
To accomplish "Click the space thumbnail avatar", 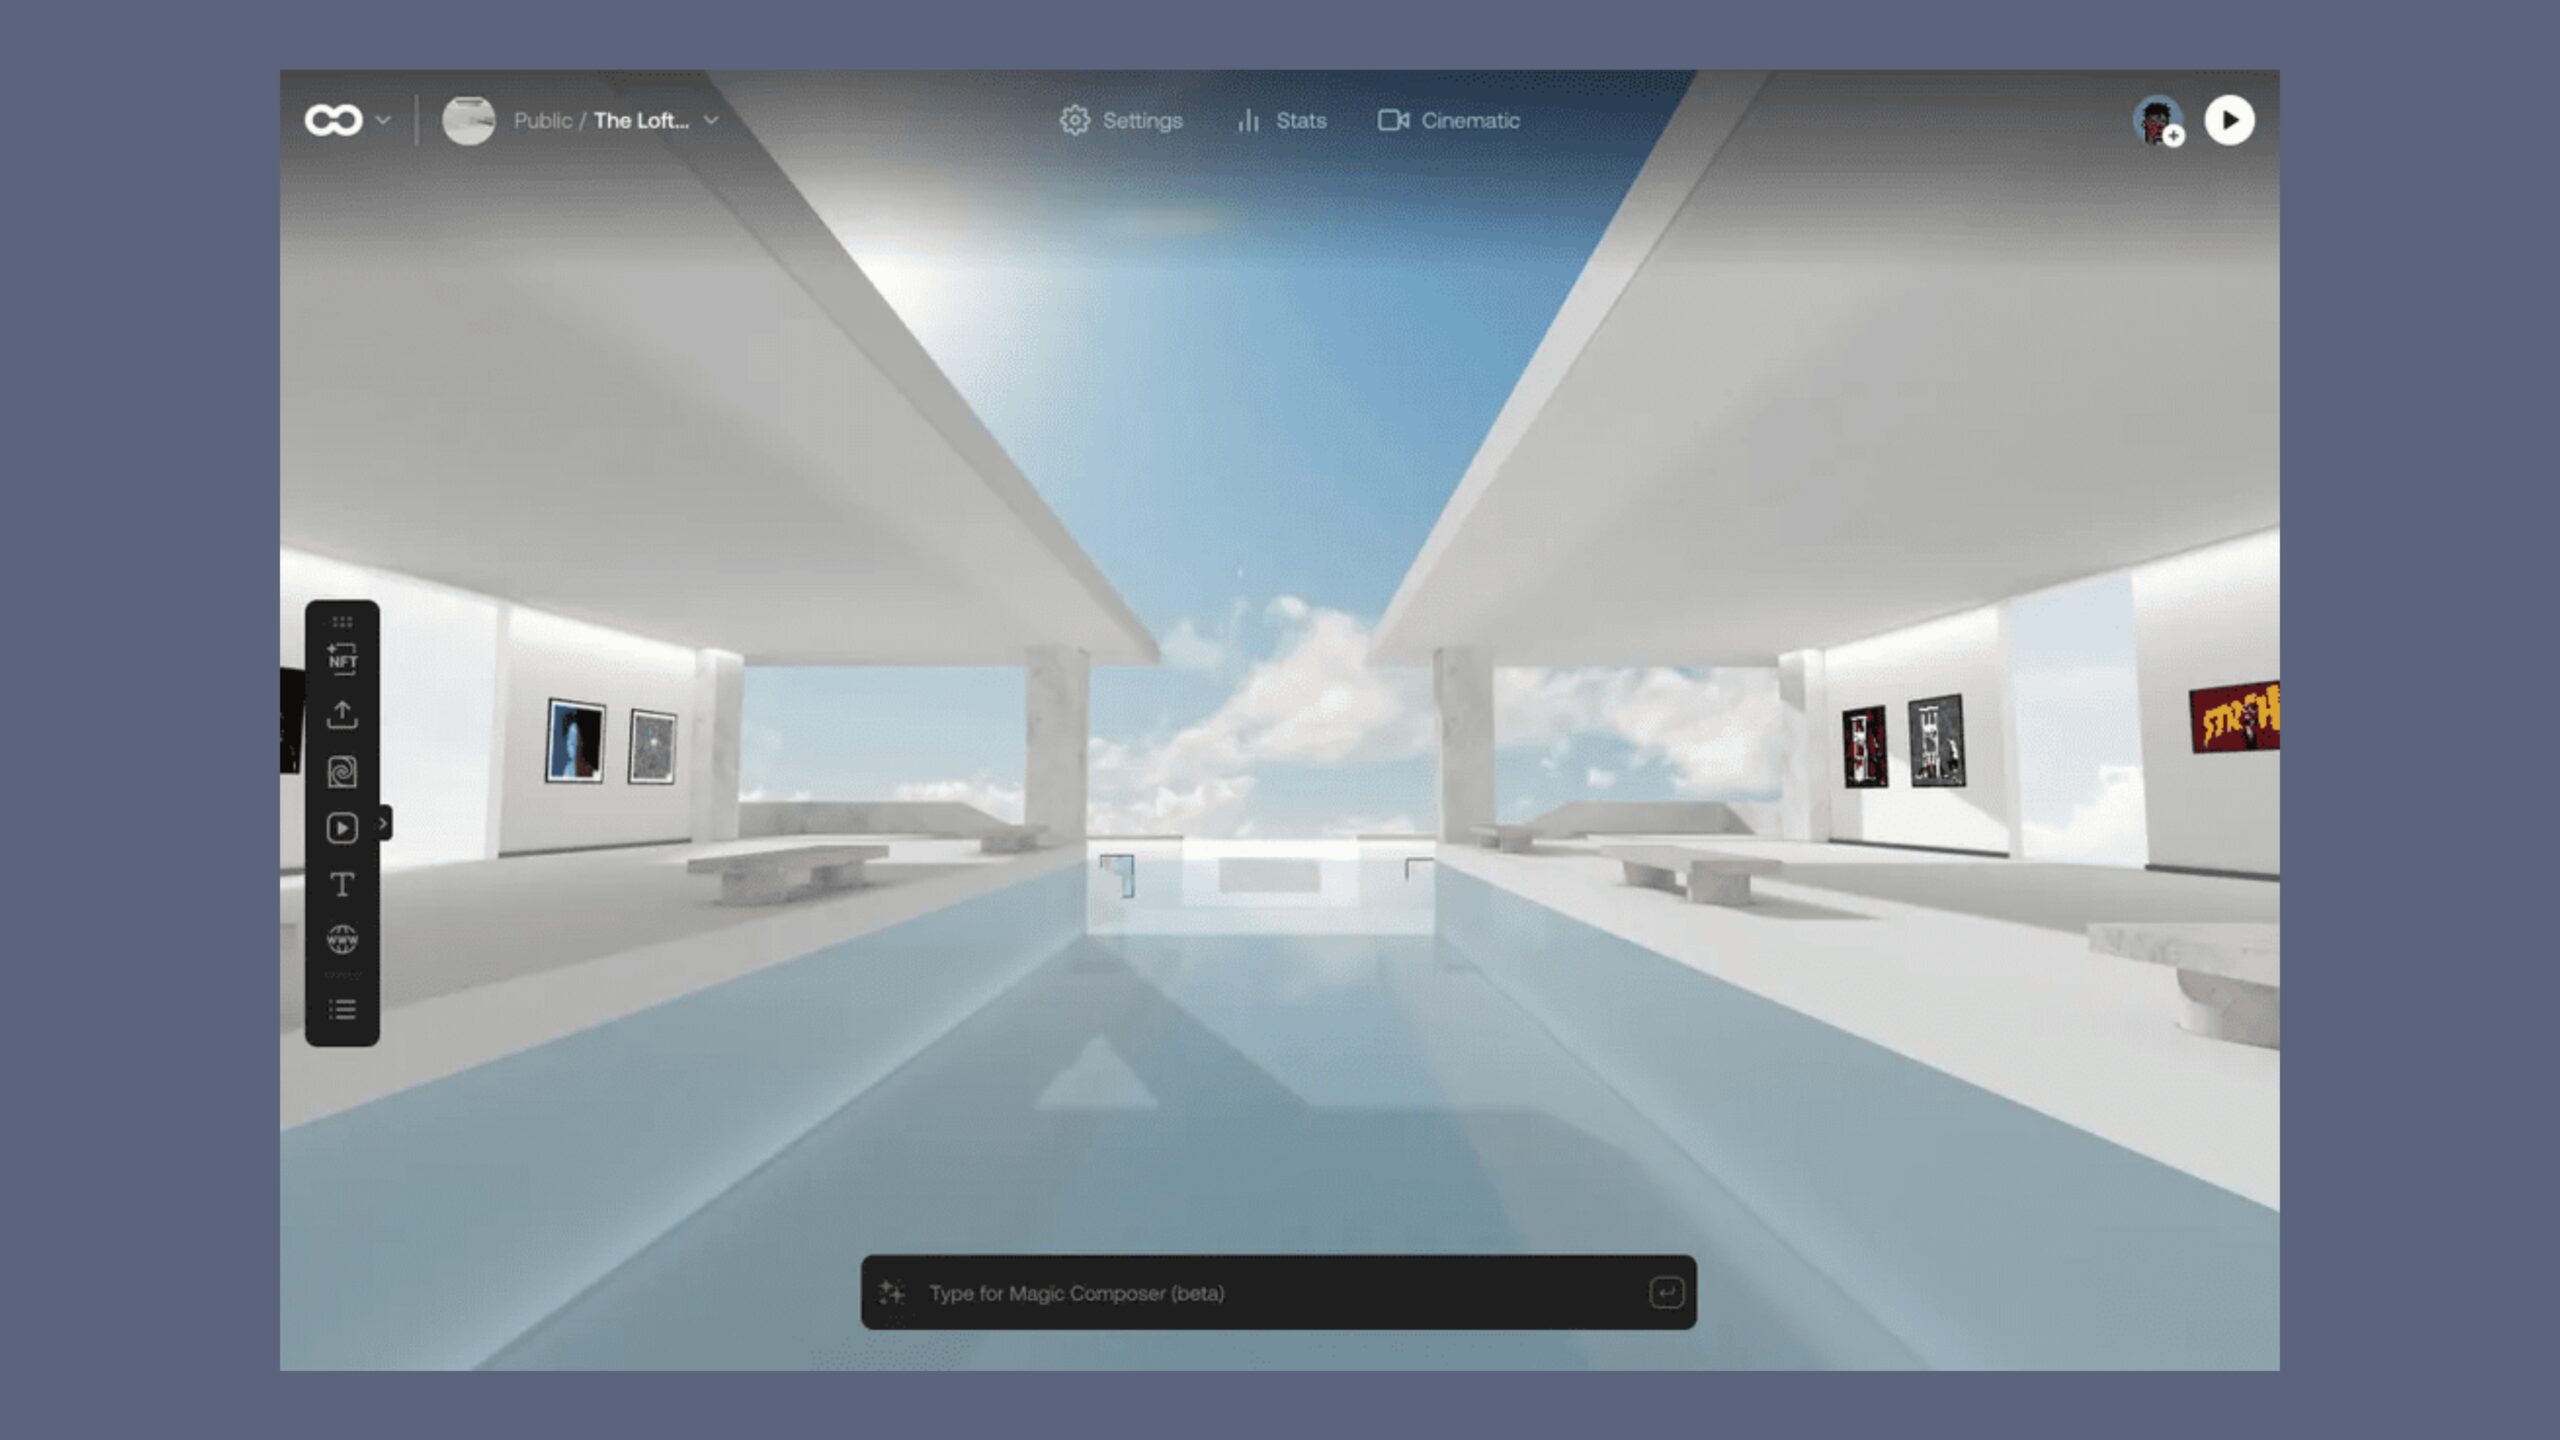I will click(468, 120).
